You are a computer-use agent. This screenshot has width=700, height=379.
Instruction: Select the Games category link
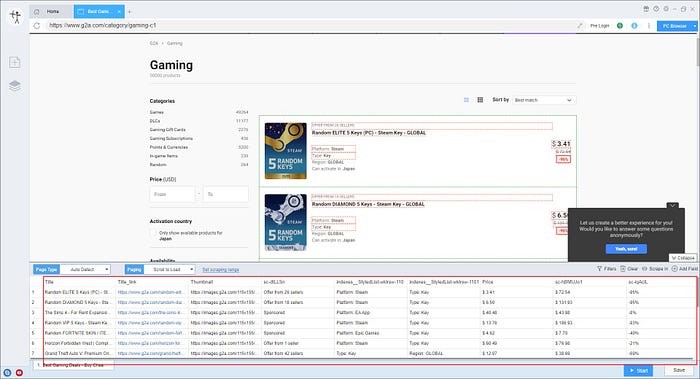click(157, 112)
